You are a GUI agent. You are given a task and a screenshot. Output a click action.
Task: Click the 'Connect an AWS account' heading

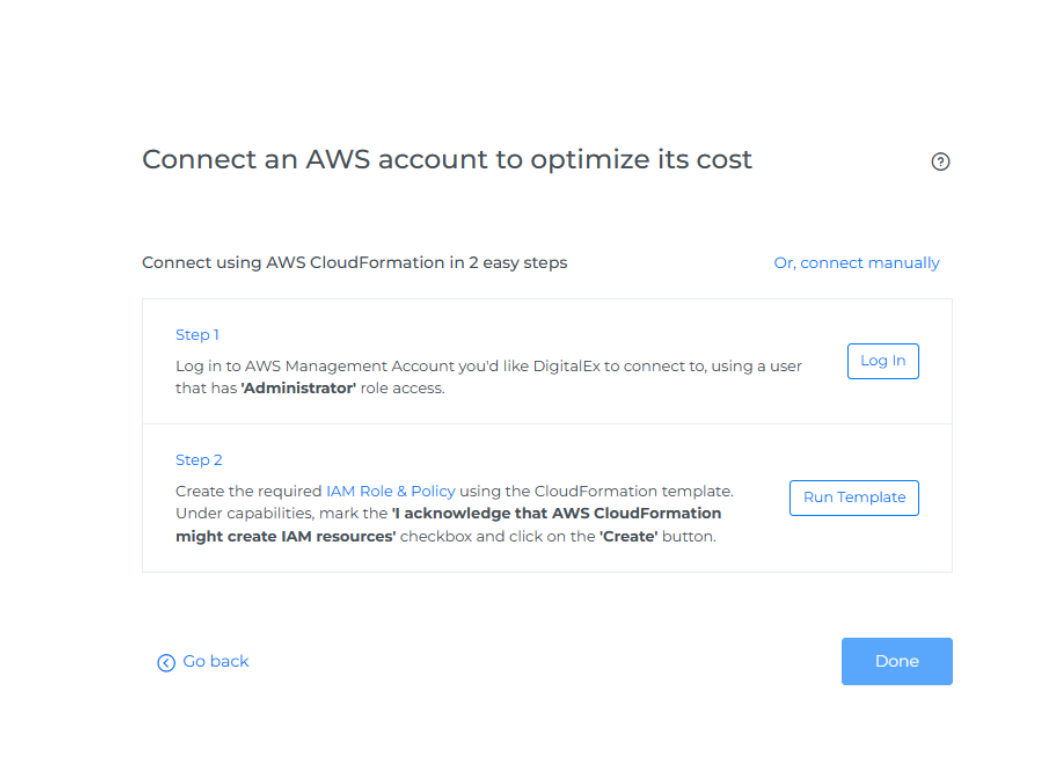tap(446, 159)
